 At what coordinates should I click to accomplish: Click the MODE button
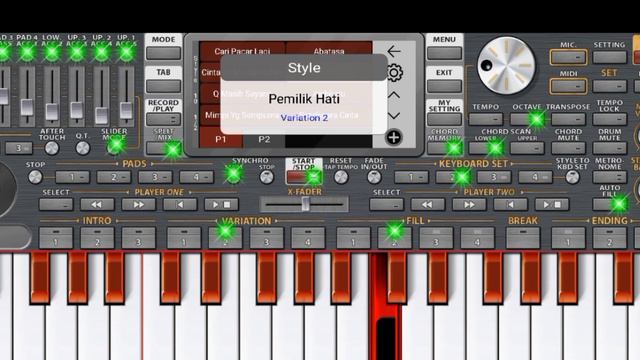[x=163, y=53]
